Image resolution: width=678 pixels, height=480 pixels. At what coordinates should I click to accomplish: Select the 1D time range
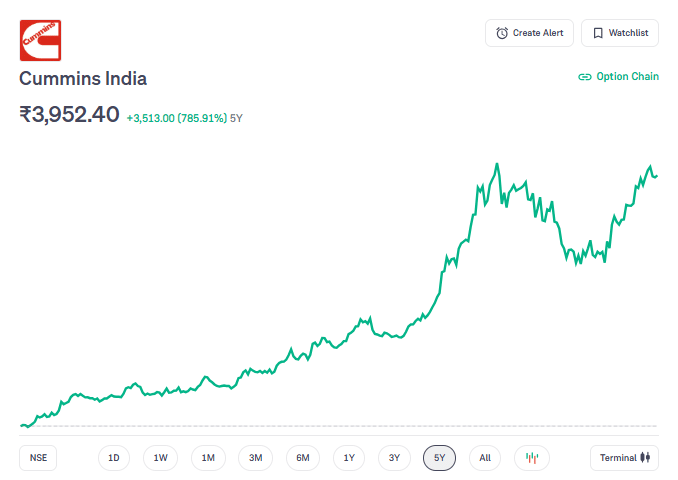coord(114,458)
